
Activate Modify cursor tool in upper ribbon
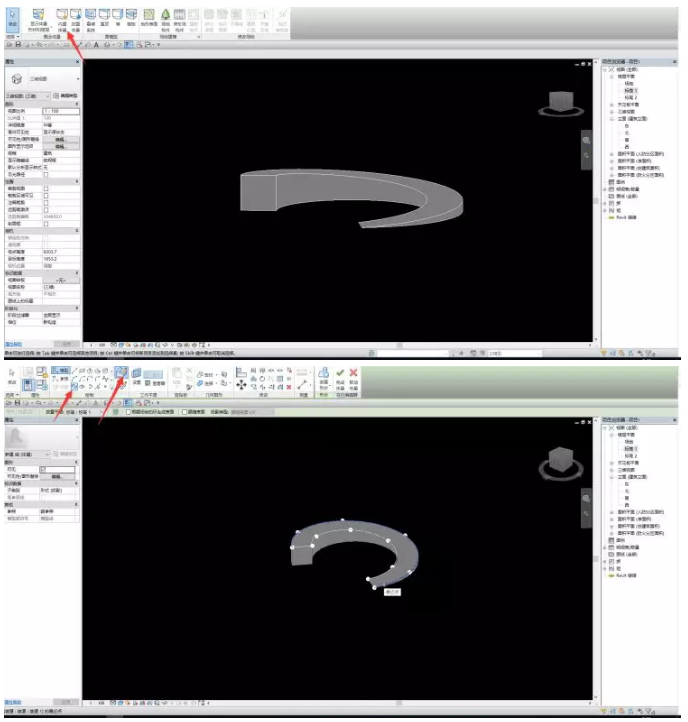pos(12,18)
